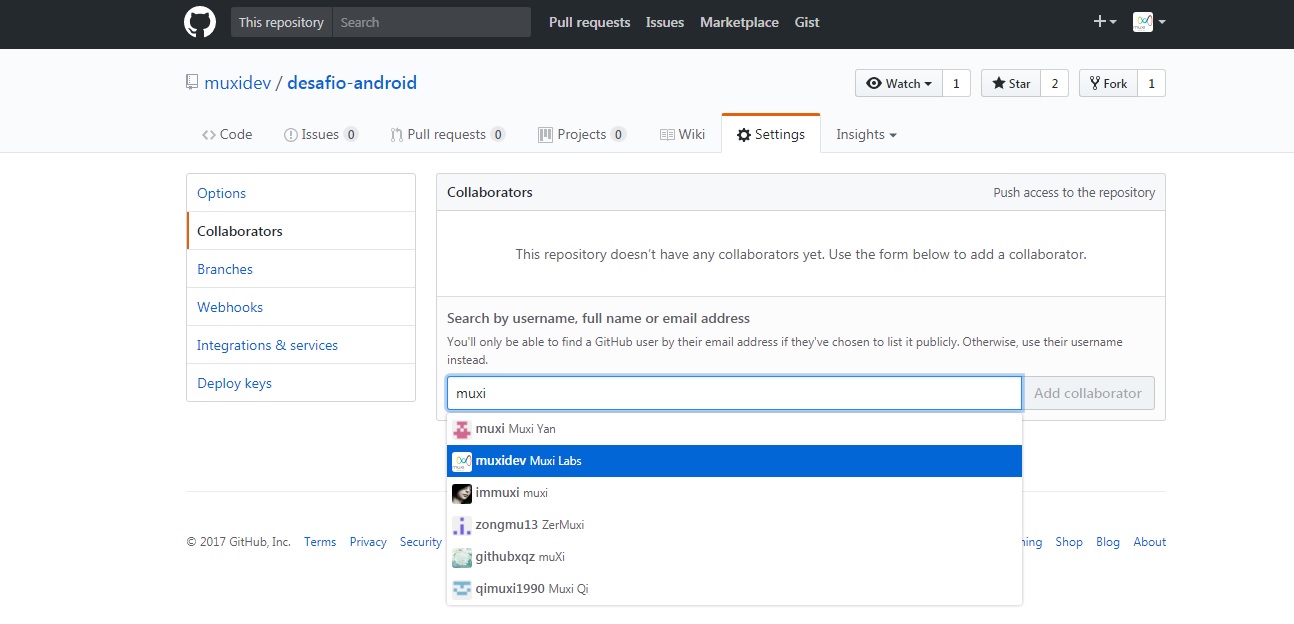Click the Add collaborator button
The width and height of the screenshot is (1294, 624).
click(1088, 393)
